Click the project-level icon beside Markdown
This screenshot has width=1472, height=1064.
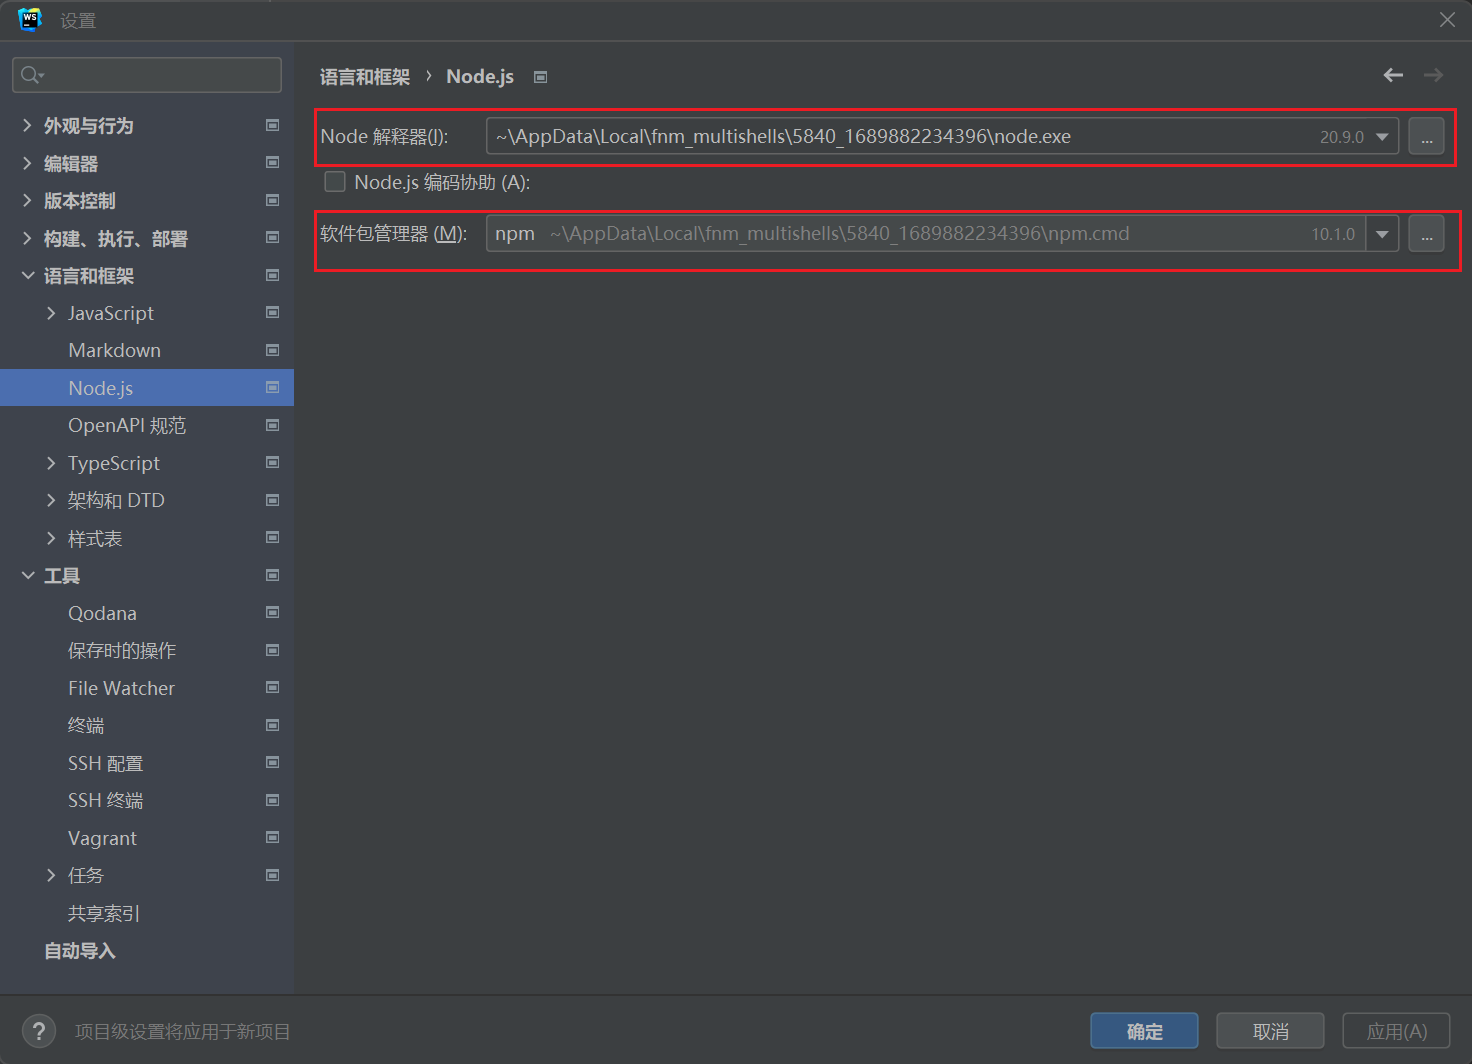pyautogui.click(x=272, y=350)
